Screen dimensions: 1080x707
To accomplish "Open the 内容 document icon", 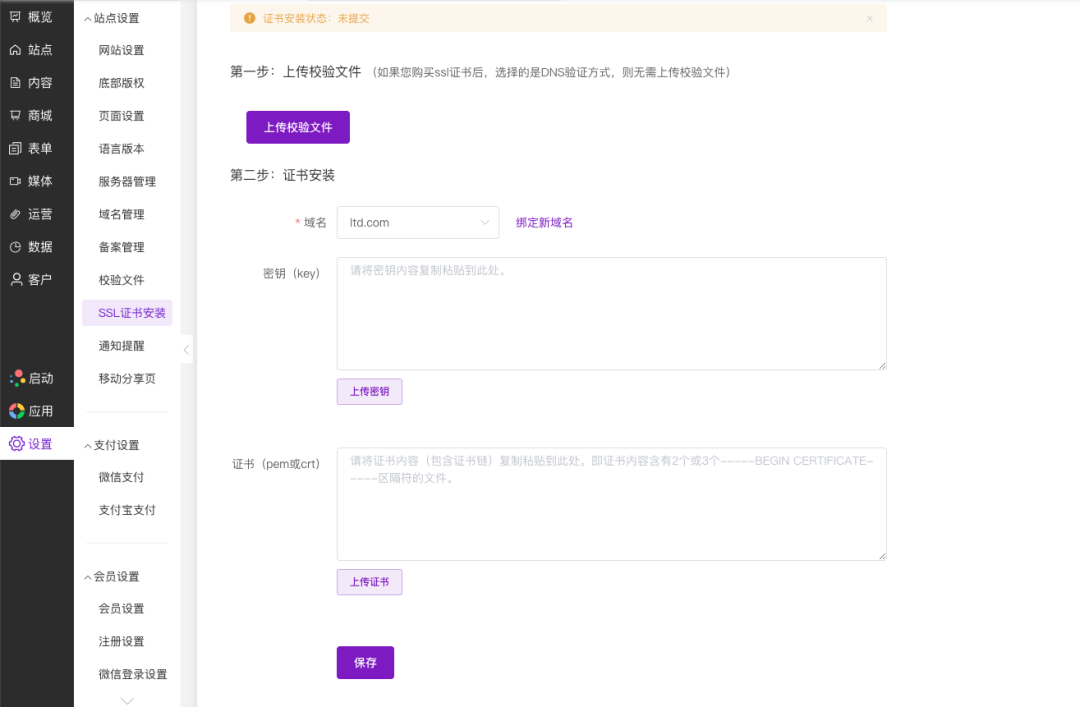I will pos(15,83).
